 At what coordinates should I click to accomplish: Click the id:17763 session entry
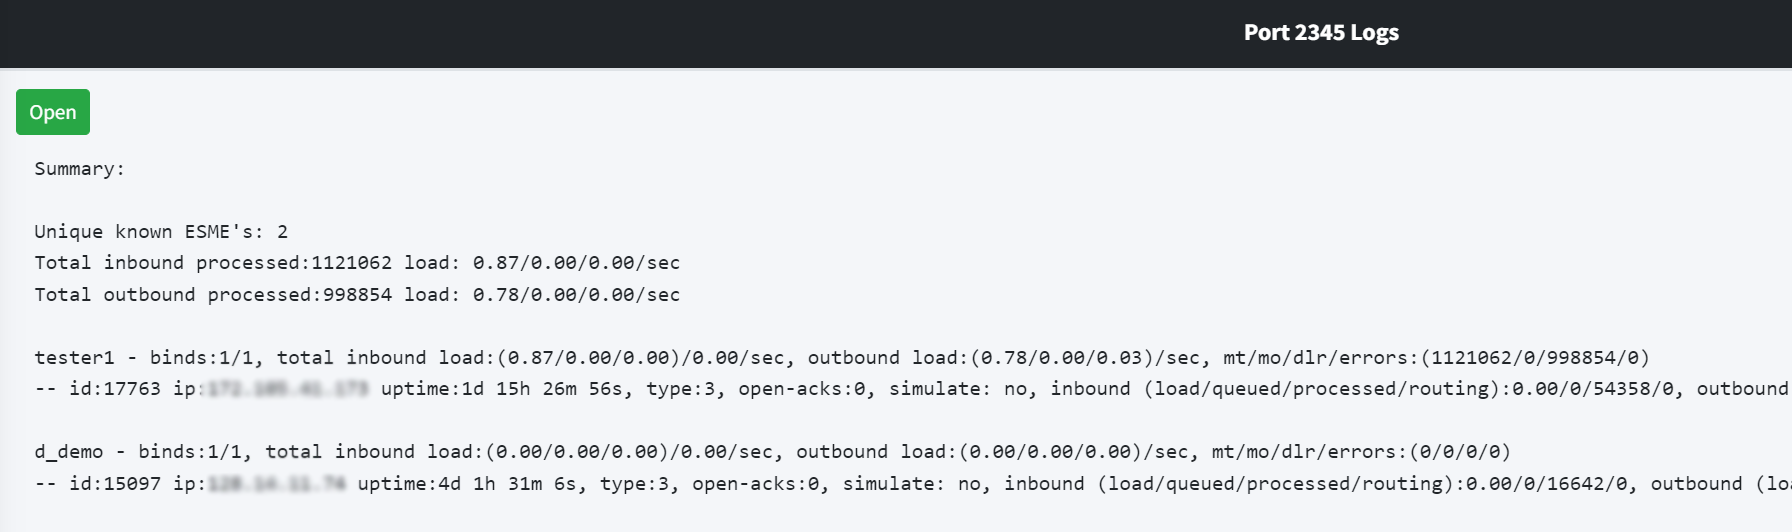click(114, 389)
